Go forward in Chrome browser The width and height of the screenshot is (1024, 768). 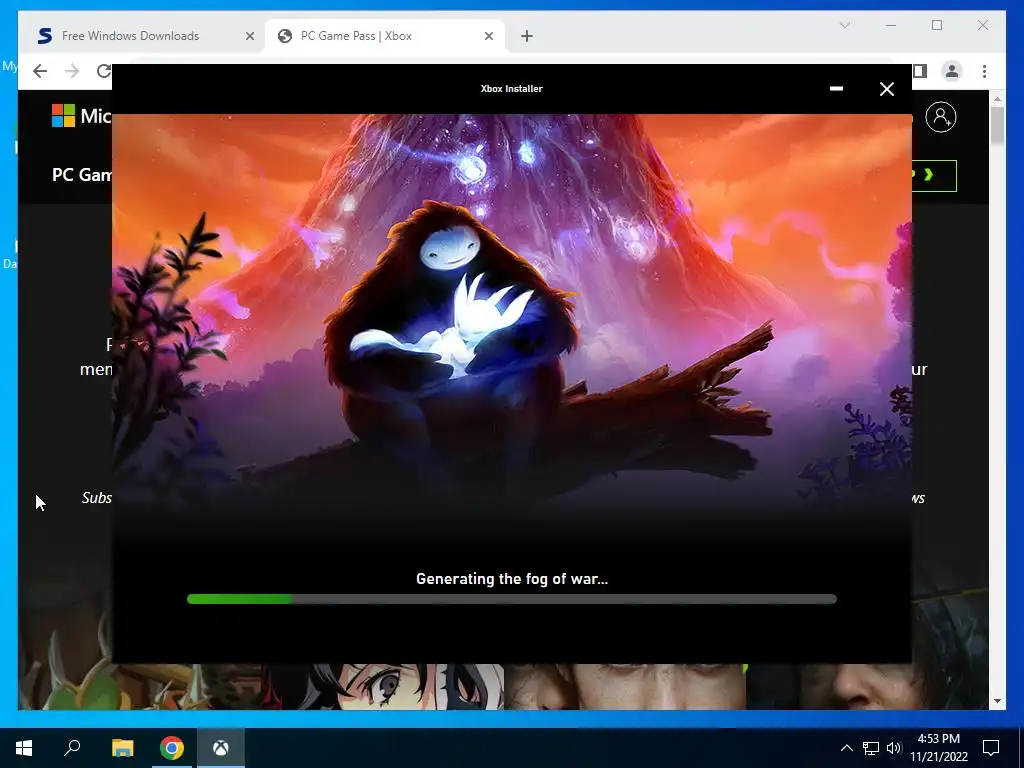click(72, 71)
